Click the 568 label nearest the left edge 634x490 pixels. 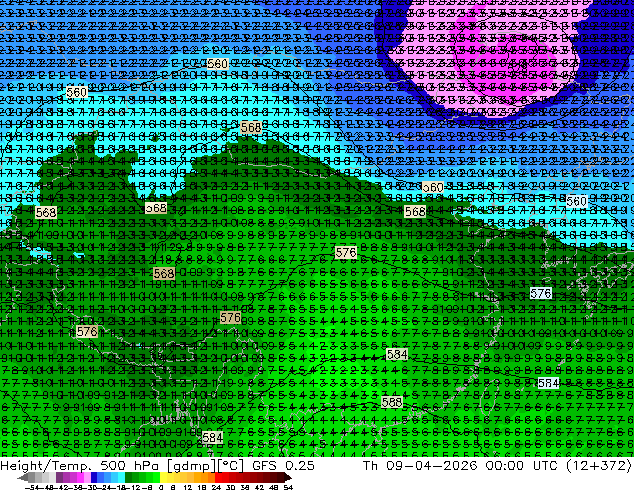pos(46,212)
